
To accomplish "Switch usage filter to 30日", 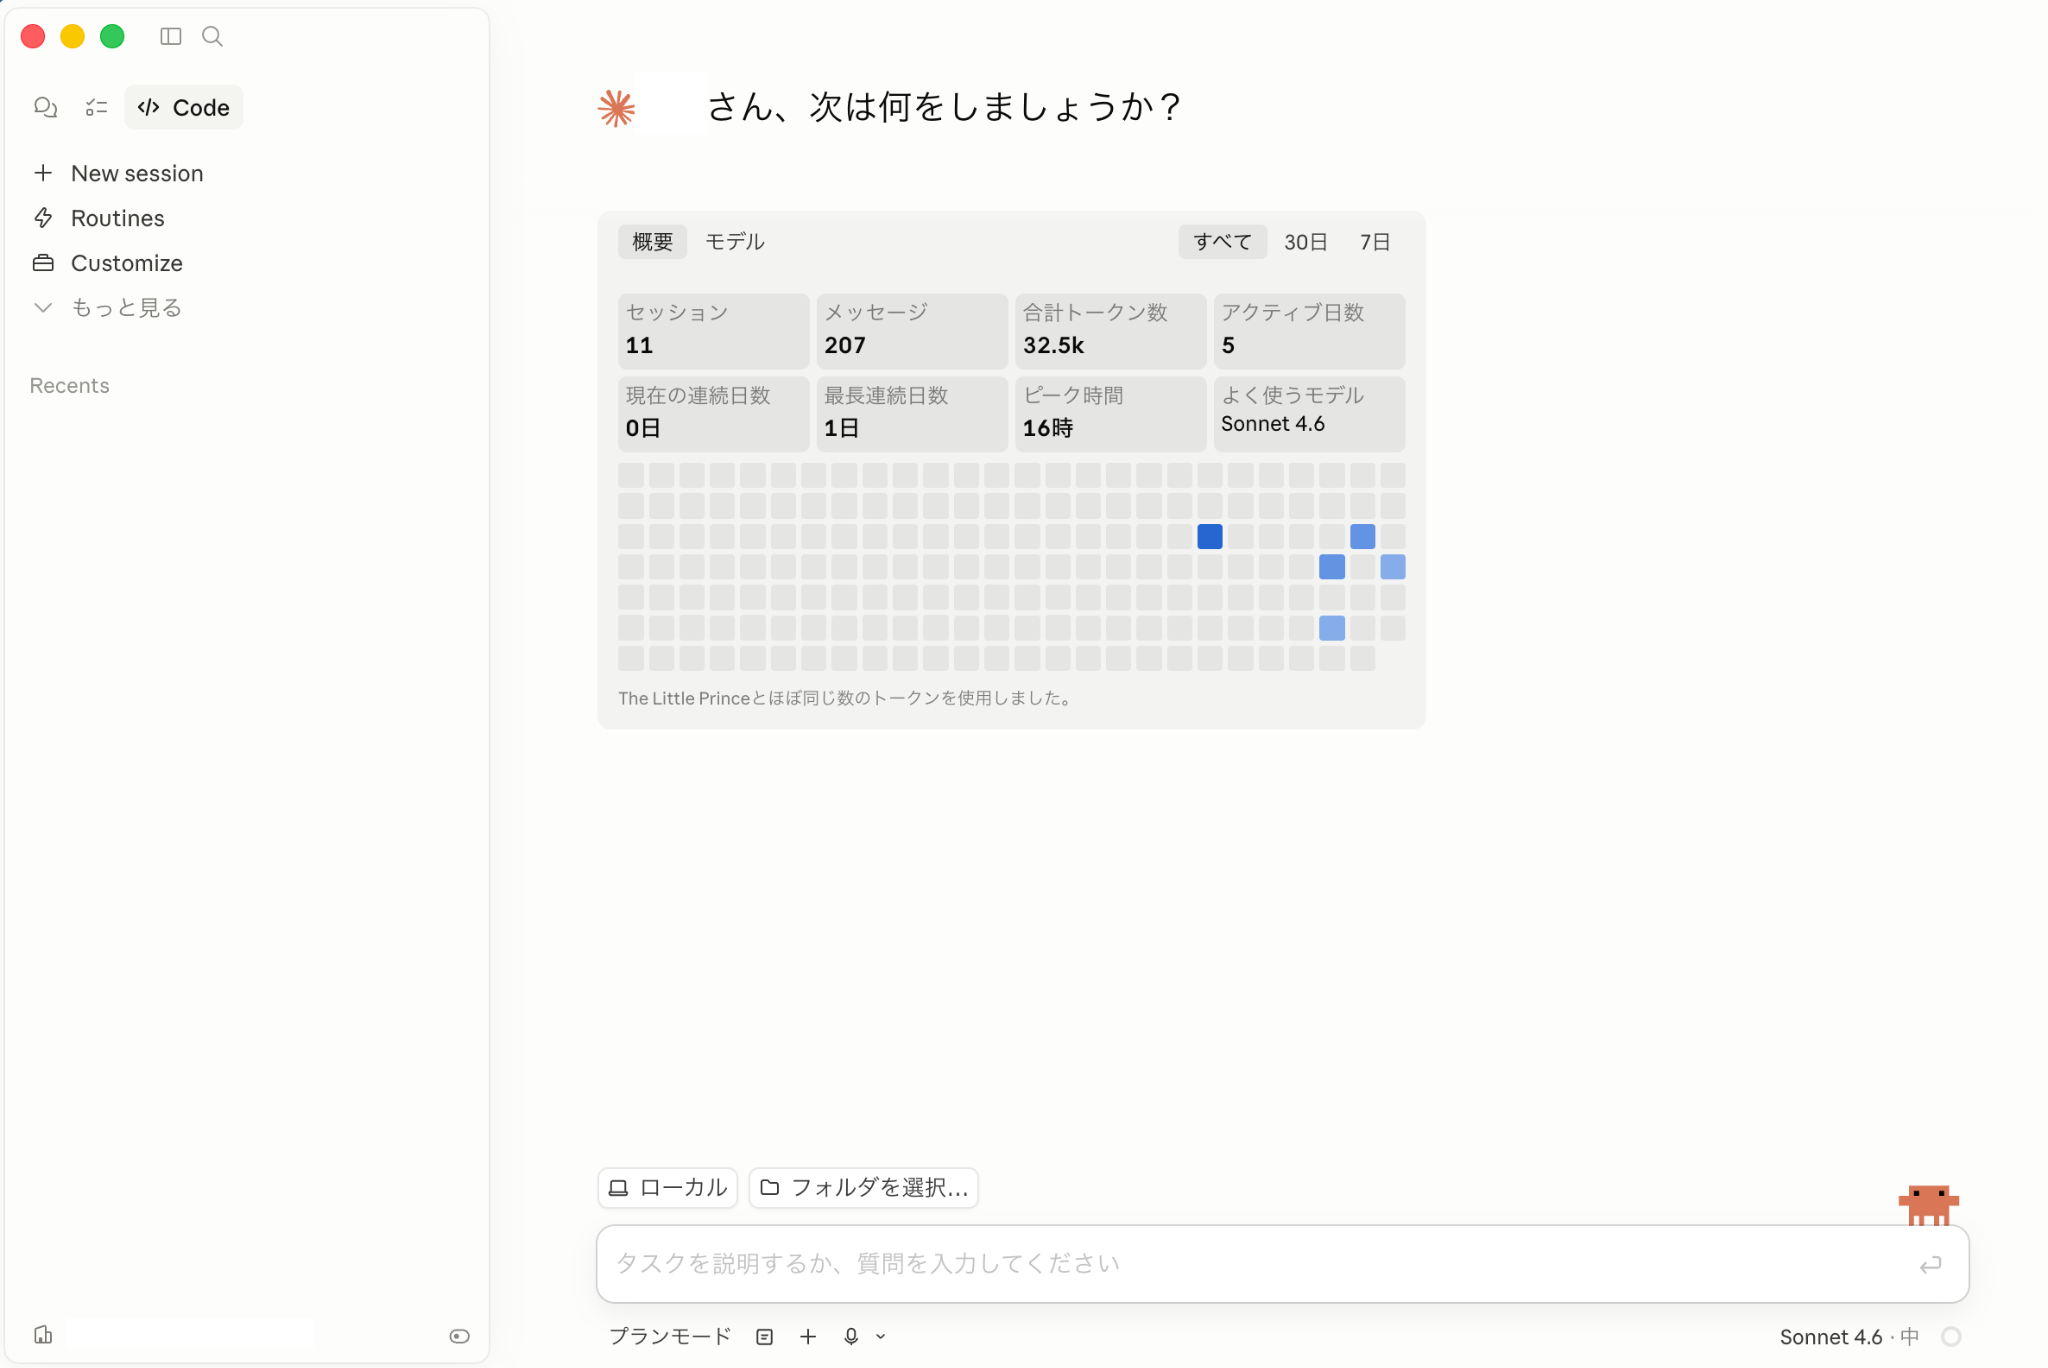I will [x=1305, y=241].
